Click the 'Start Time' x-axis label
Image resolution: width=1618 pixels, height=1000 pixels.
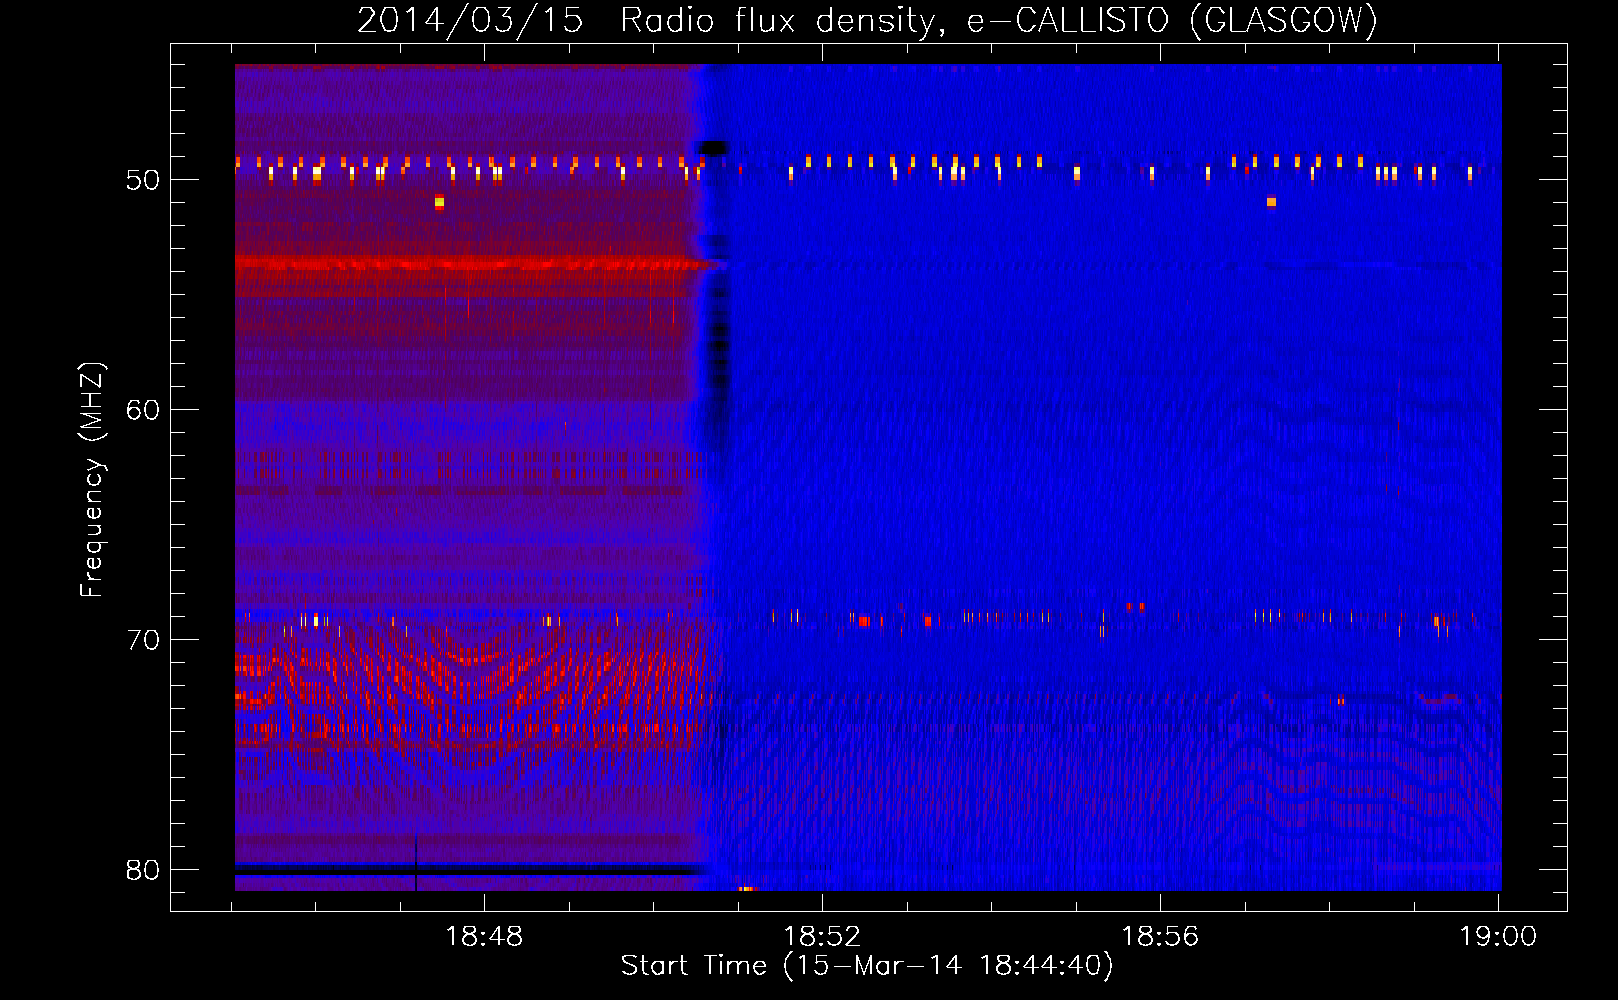click(x=867, y=966)
